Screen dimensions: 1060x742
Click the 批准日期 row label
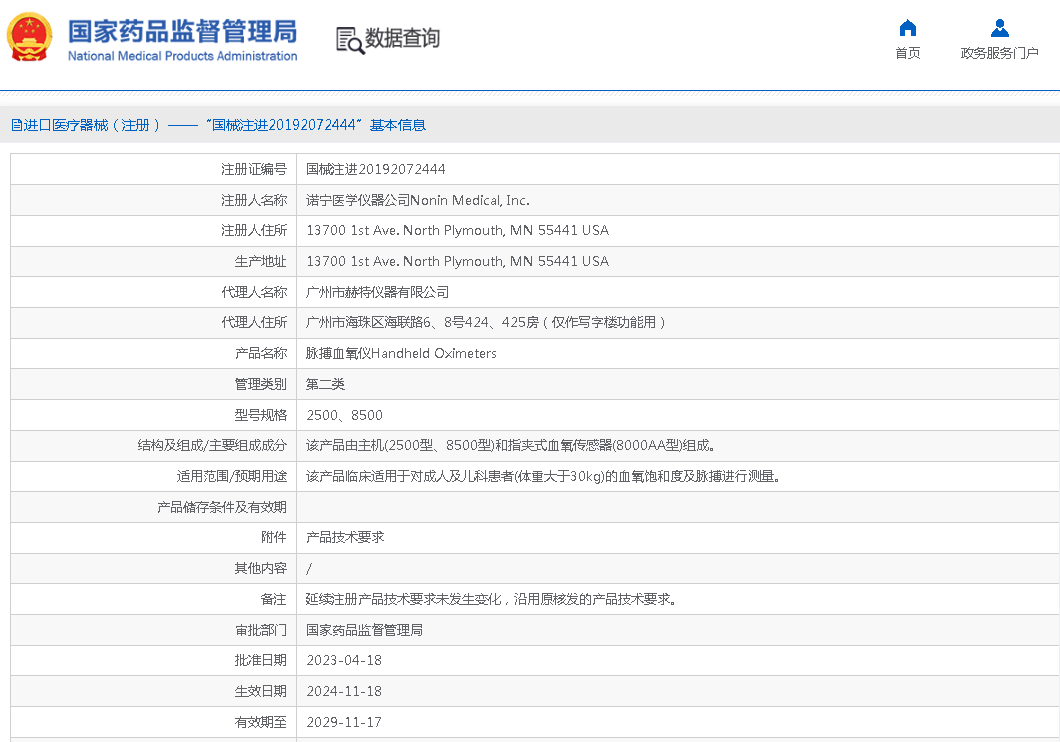click(260, 660)
